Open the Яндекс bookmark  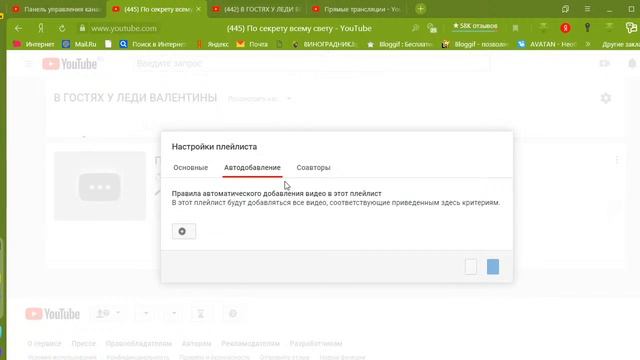coord(213,44)
